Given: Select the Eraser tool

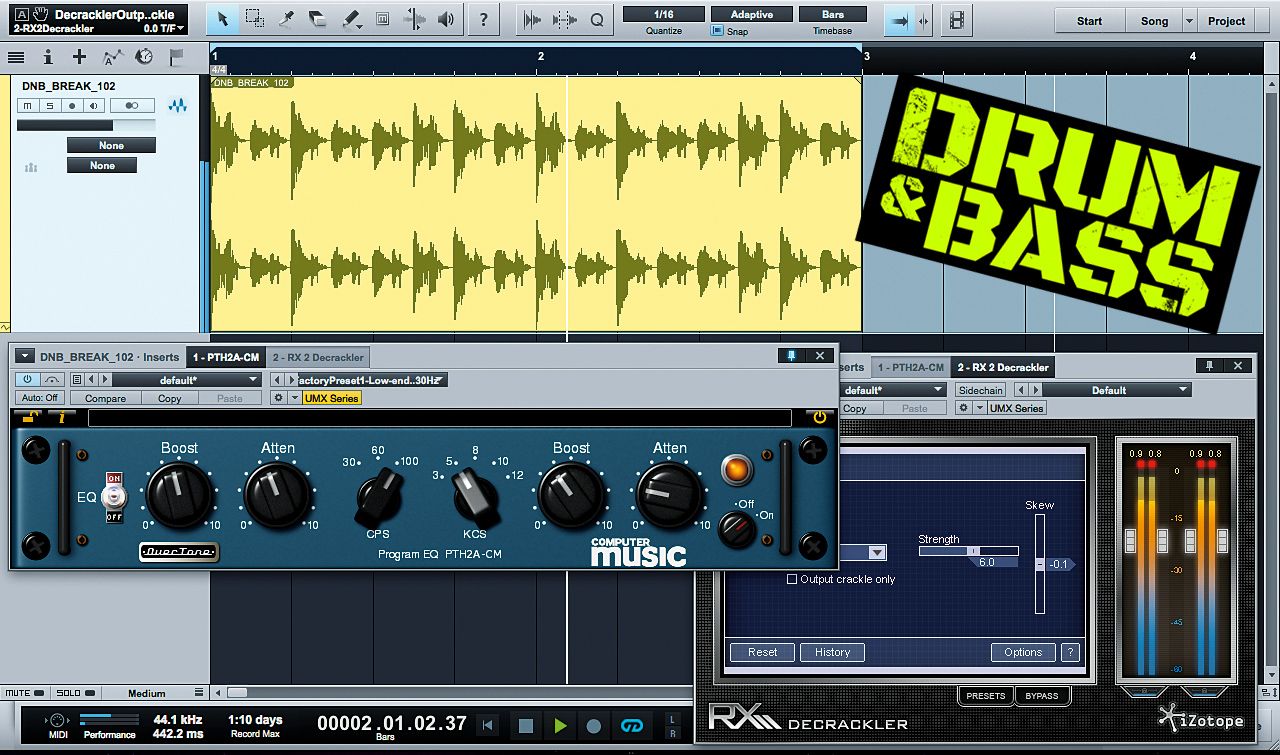Looking at the screenshot, I should coord(318,19).
